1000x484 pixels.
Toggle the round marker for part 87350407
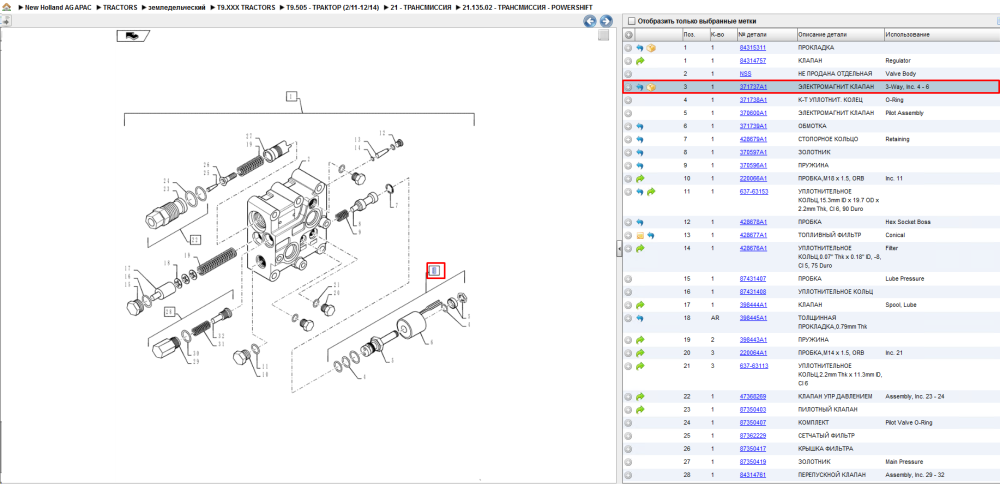click(x=628, y=423)
